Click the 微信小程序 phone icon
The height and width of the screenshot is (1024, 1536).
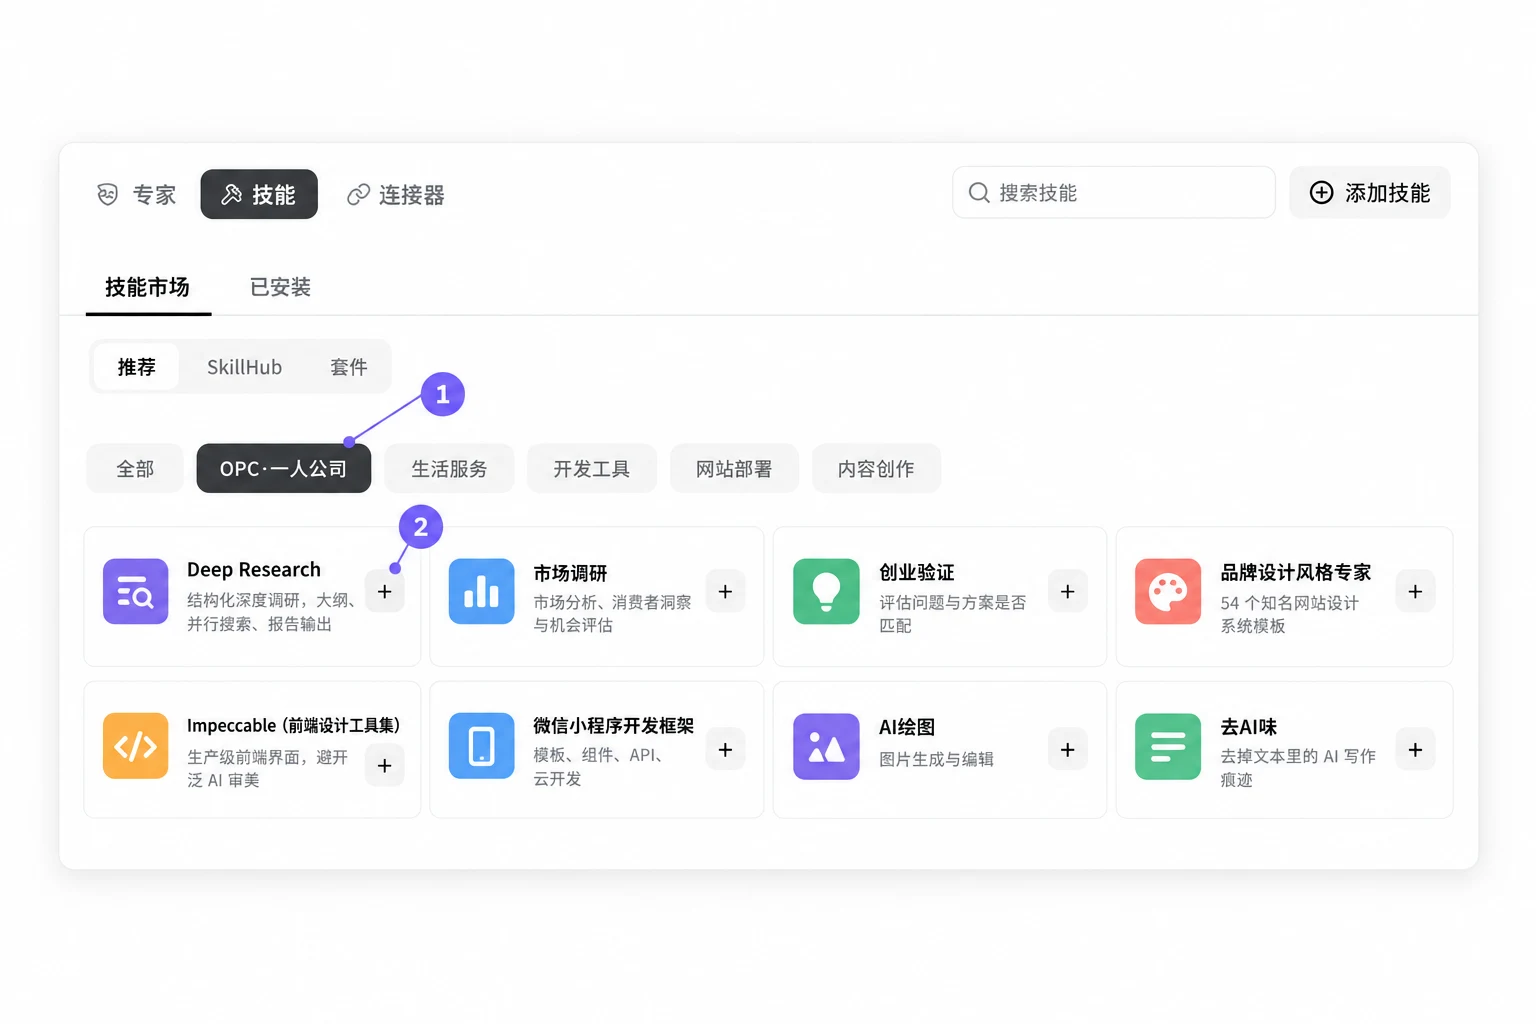coord(481,746)
